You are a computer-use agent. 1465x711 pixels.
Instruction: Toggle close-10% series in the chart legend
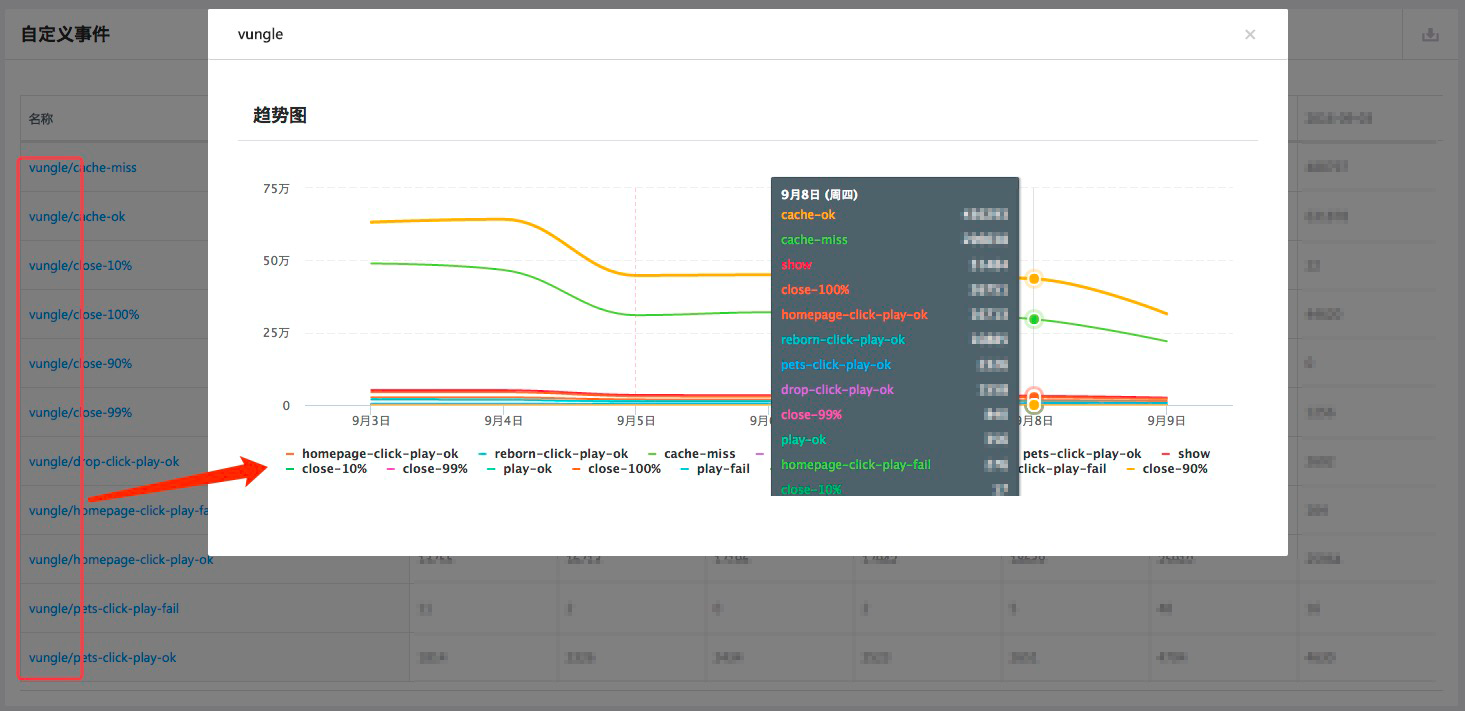point(326,469)
